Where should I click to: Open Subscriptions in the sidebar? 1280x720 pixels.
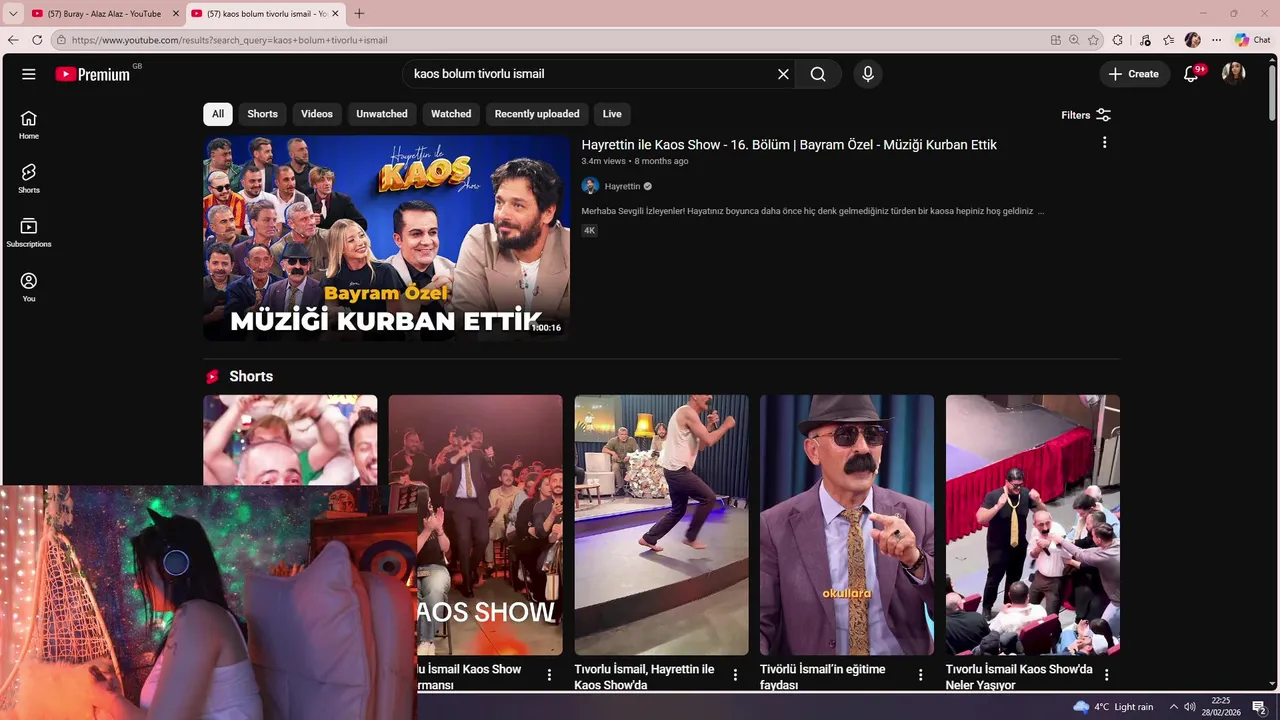[29, 233]
